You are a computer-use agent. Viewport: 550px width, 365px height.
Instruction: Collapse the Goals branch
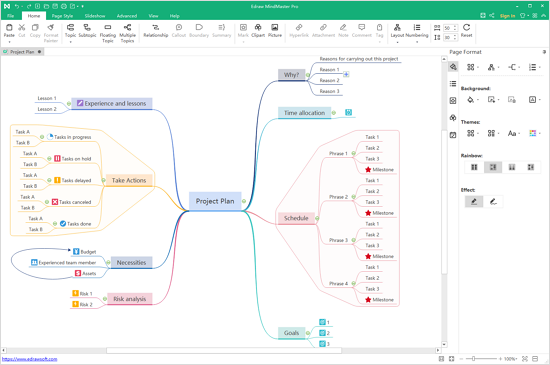coord(308,333)
